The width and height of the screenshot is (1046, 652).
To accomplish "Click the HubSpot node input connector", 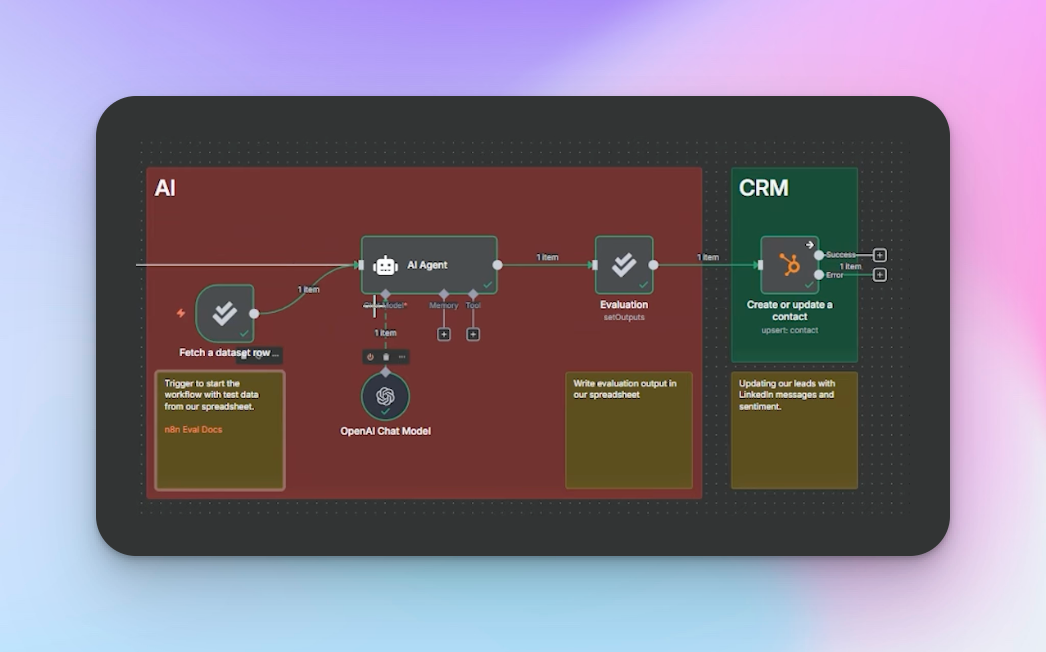I will (x=760, y=265).
